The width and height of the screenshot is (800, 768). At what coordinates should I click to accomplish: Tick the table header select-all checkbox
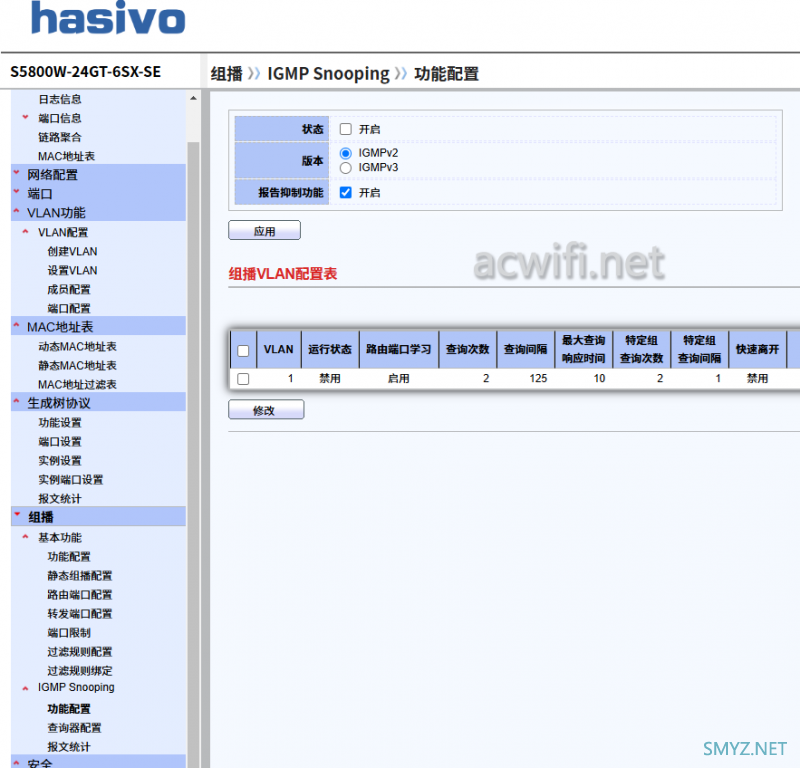(x=243, y=351)
